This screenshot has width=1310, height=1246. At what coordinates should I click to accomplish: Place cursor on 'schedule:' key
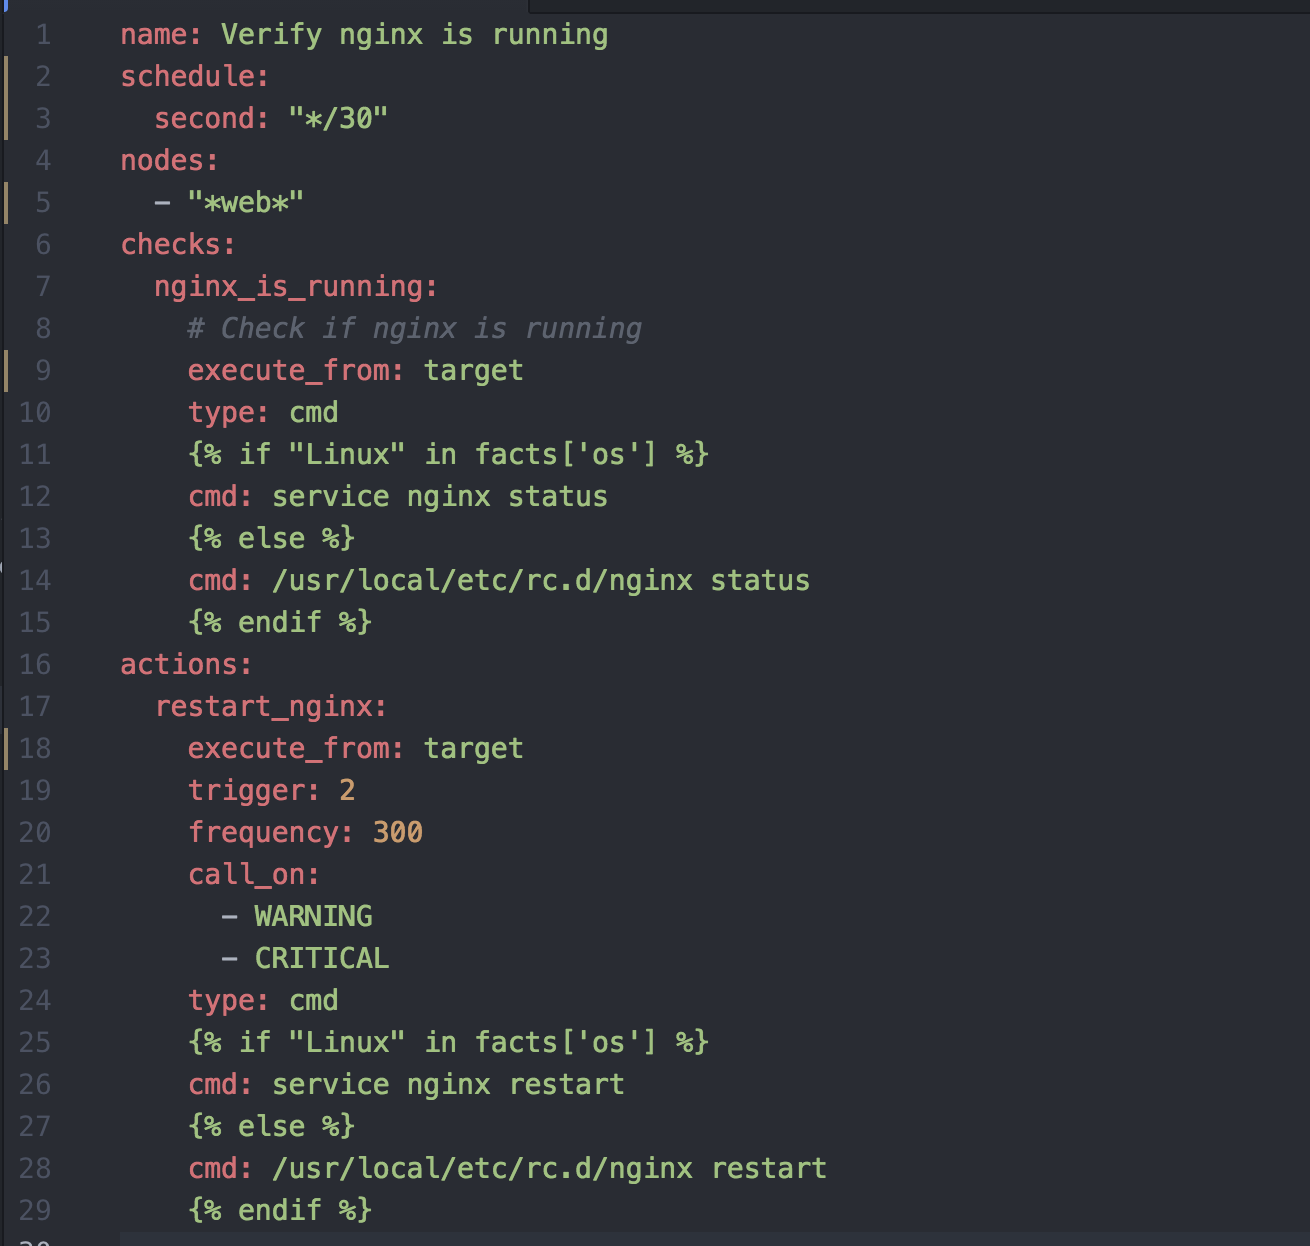(x=195, y=77)
